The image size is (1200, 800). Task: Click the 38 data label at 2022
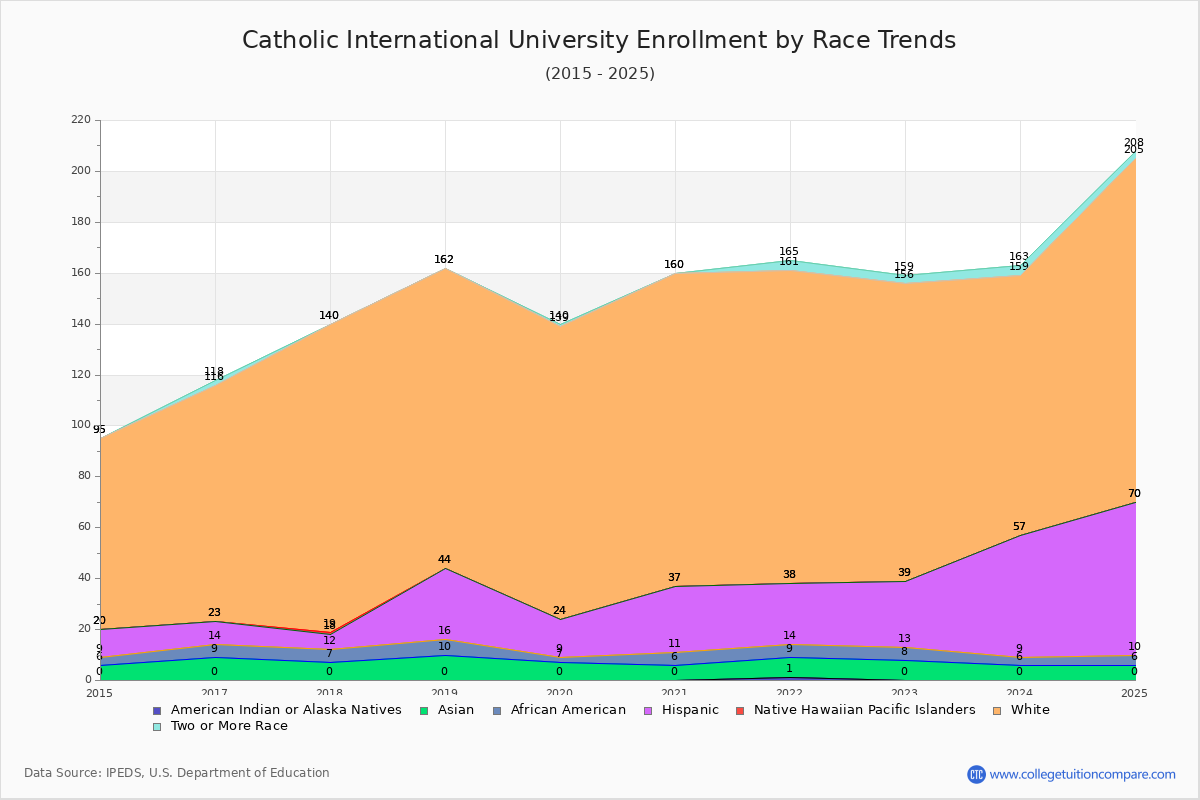click(x=789, y=575)
